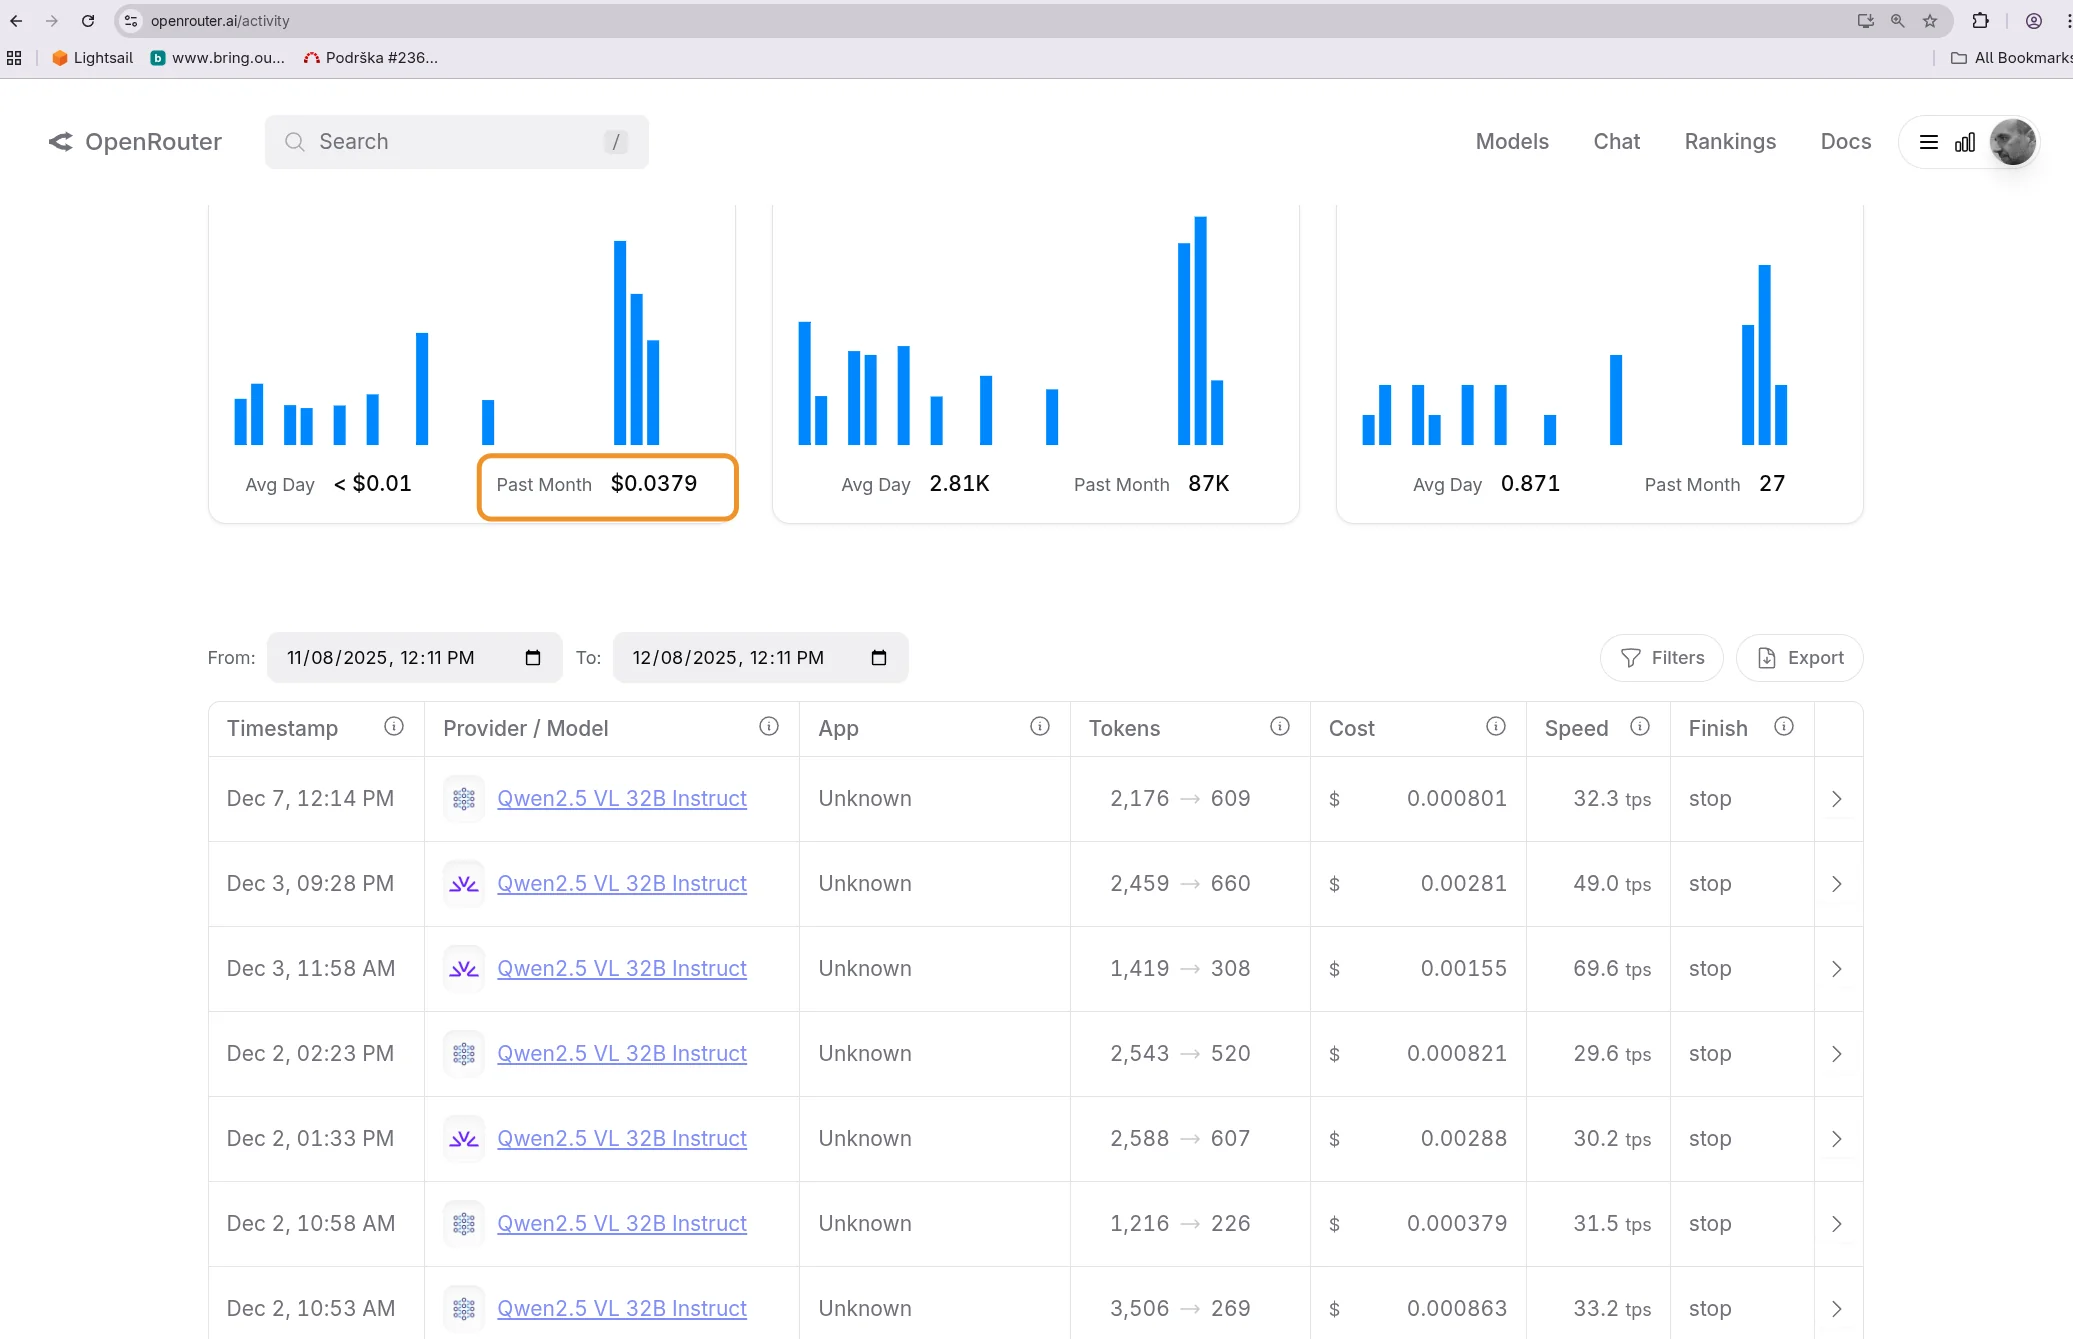Bookmark page with the star icon
Image resolution: width=2073 pixels, height=1339 pixels.
tap(1929, 21)
